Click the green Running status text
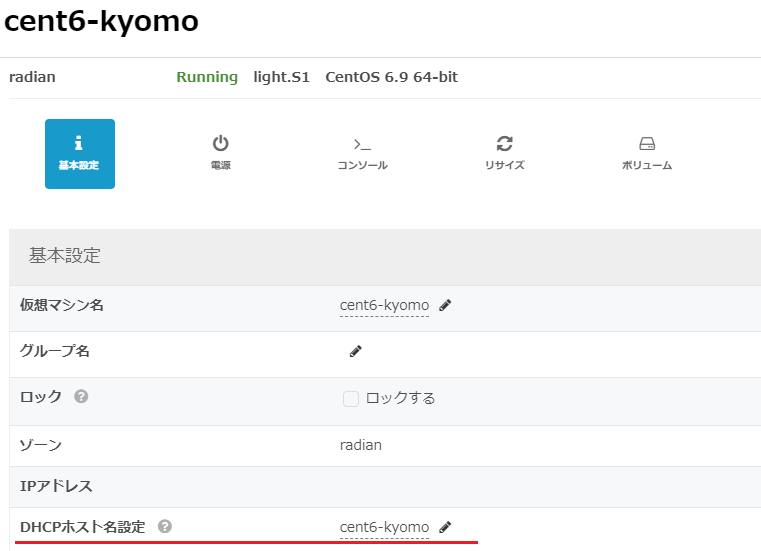The image size is (761, 551). pos(207,77)
